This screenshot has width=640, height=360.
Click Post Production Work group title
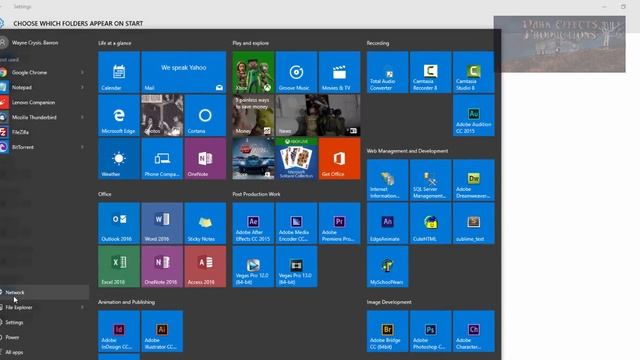pos(256,194)
